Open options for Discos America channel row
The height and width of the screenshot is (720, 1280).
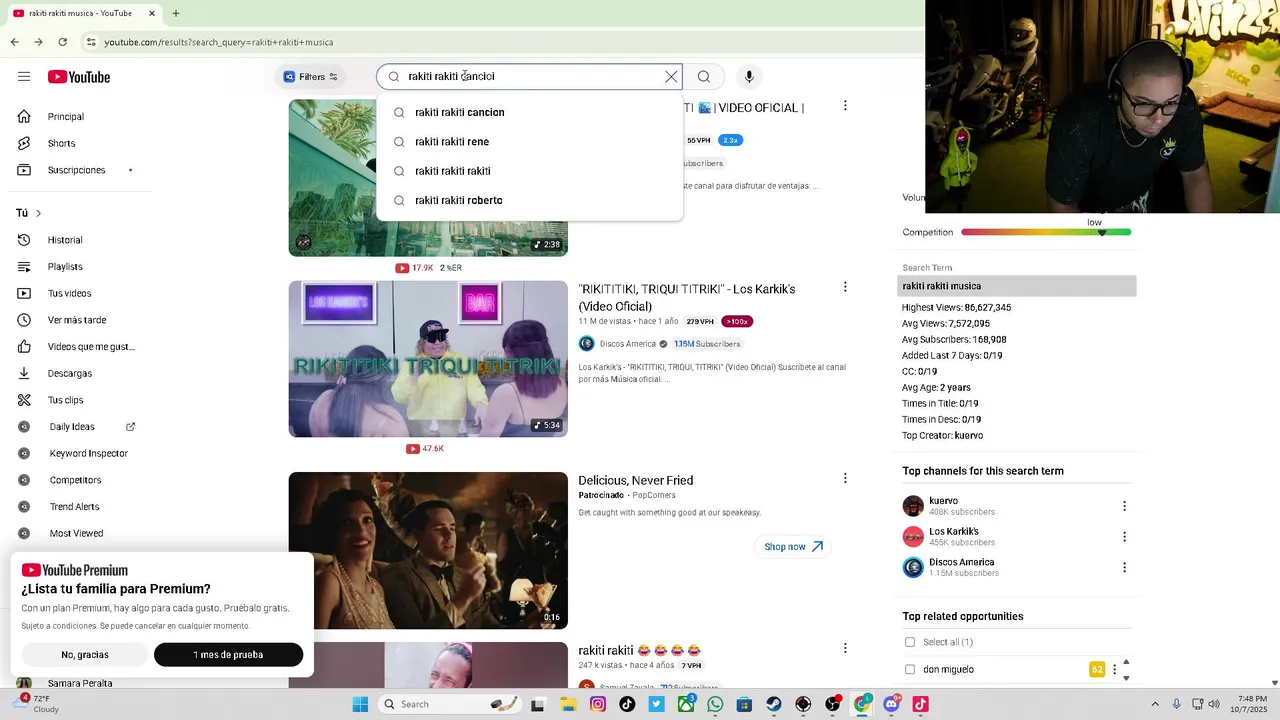(1124, 568)
